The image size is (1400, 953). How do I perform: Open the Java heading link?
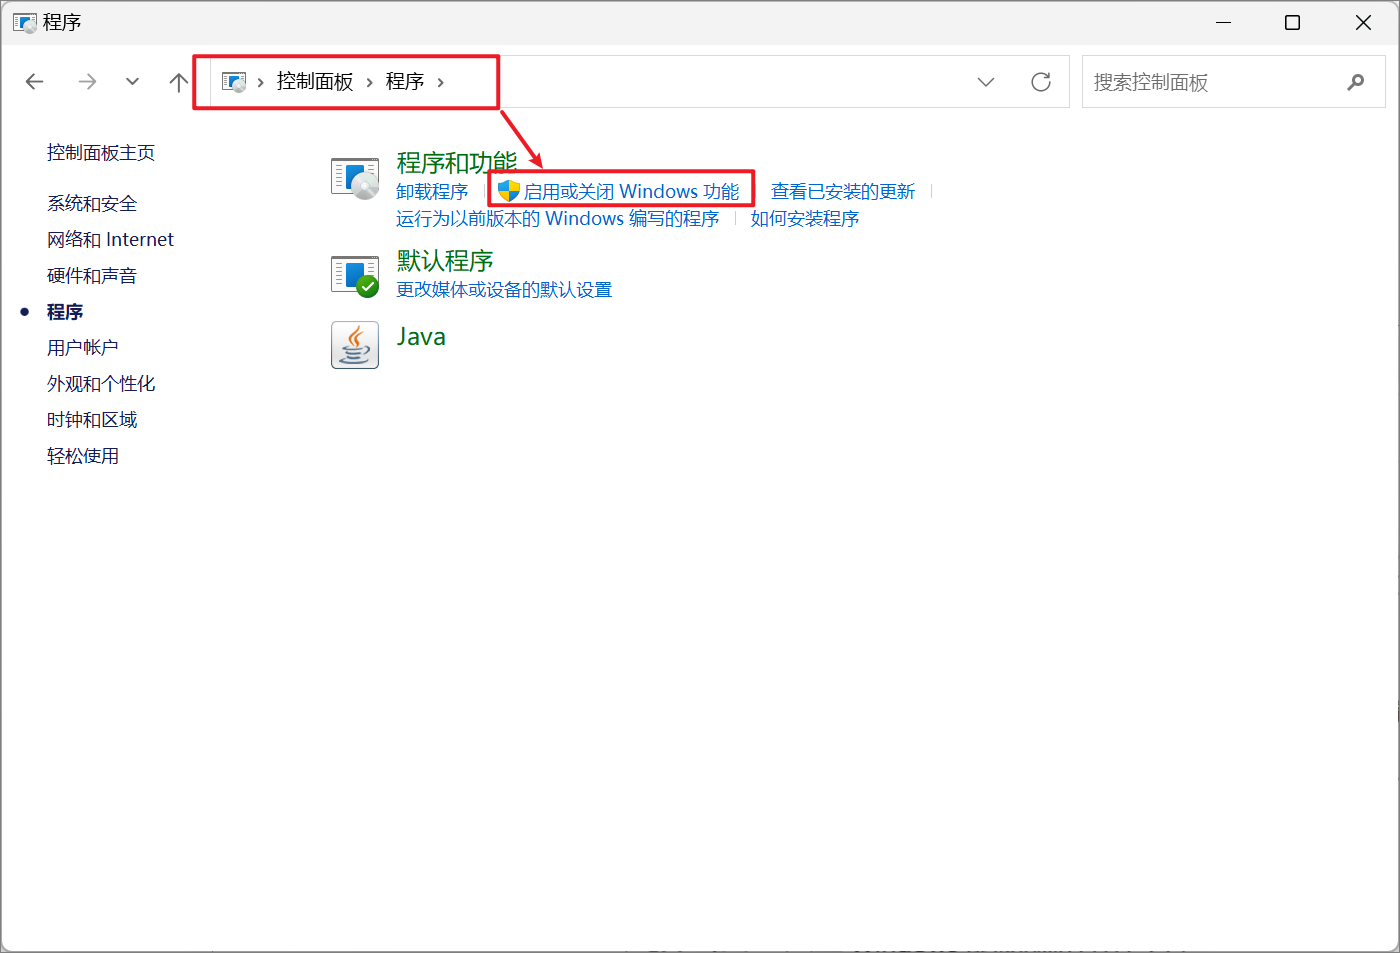pyautogui.click(x=421, y=337)
